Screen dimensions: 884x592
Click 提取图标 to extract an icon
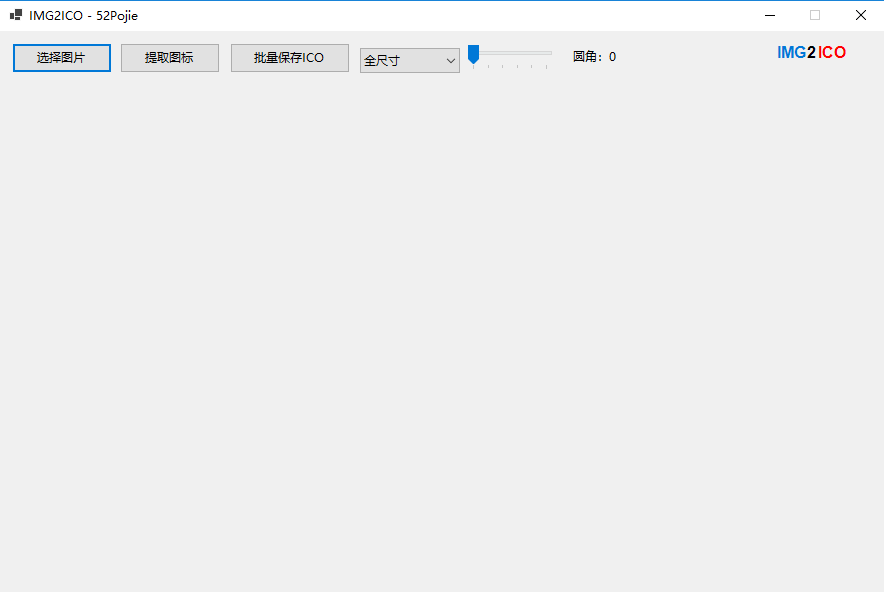(x=169, y=57)
